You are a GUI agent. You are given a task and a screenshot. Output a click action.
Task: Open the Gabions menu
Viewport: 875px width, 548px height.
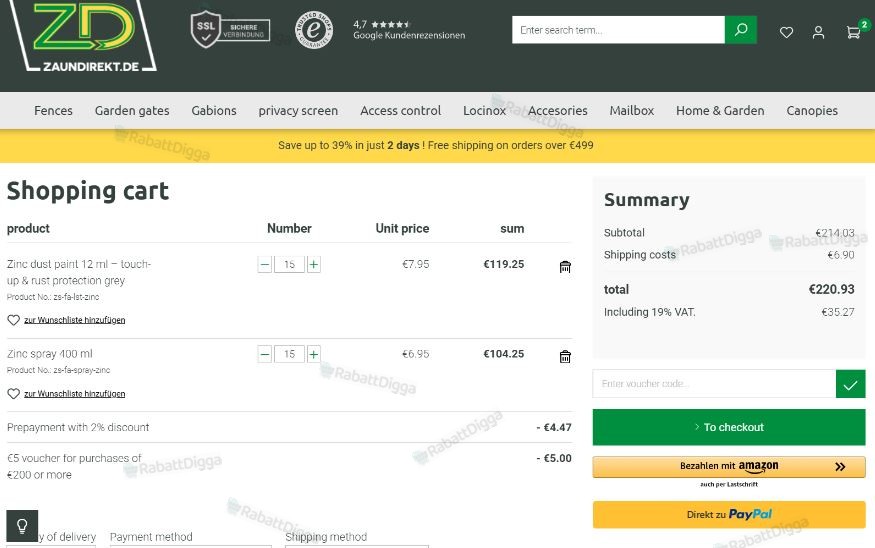coord(214,110)
